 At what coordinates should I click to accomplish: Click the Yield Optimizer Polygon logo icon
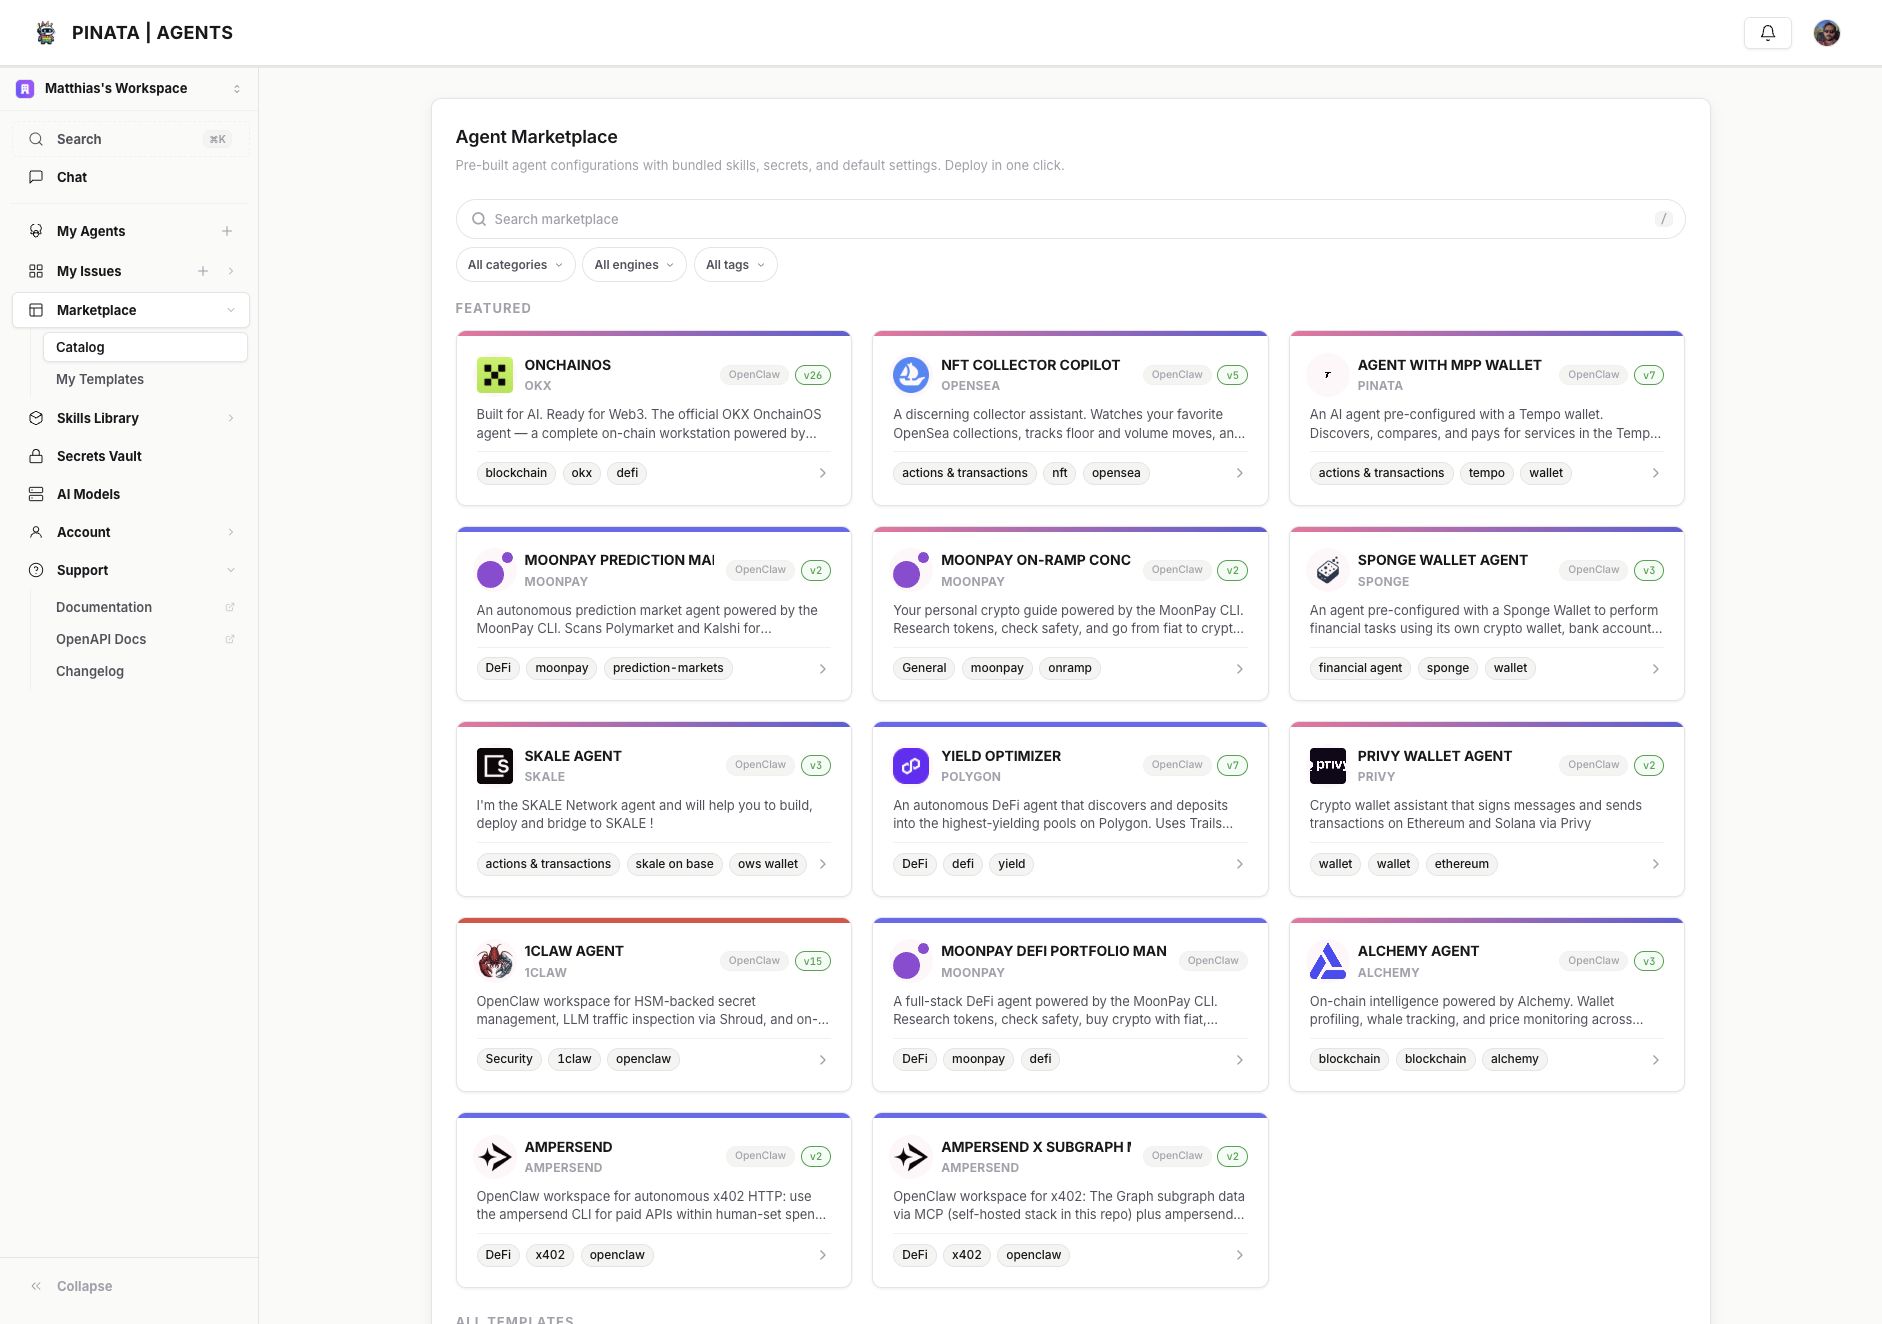[911, 766]
